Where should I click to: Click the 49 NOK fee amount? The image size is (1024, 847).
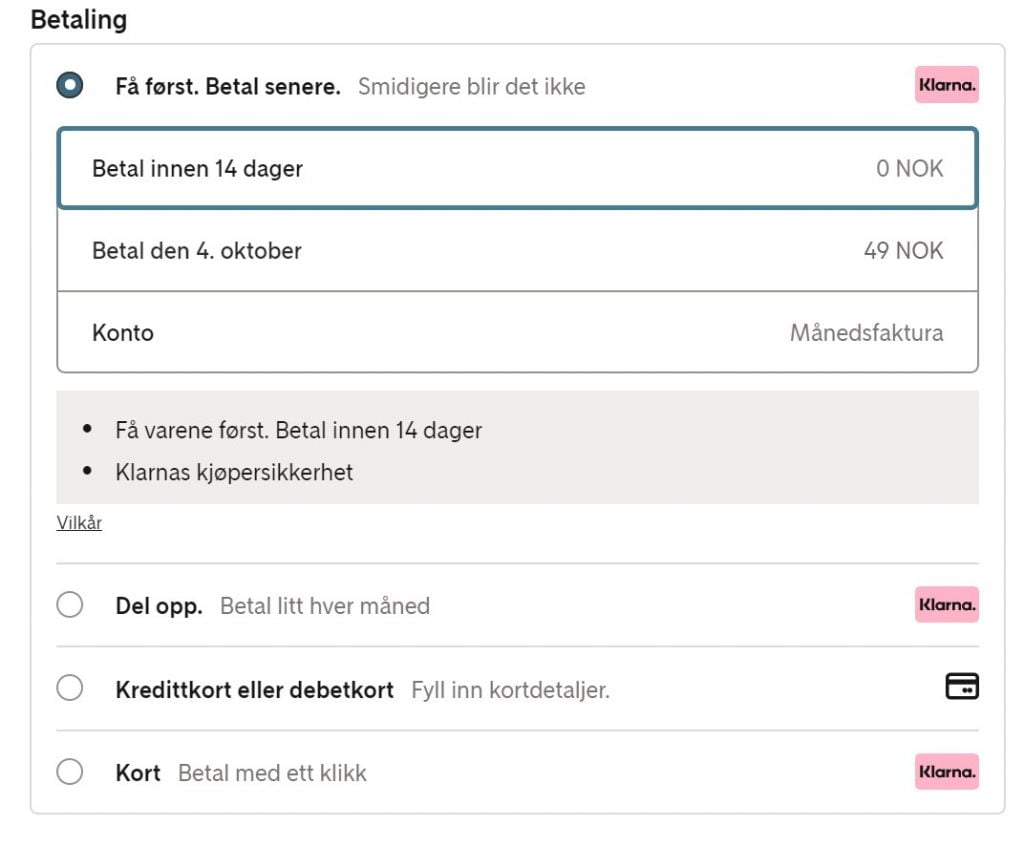(902, 250)
